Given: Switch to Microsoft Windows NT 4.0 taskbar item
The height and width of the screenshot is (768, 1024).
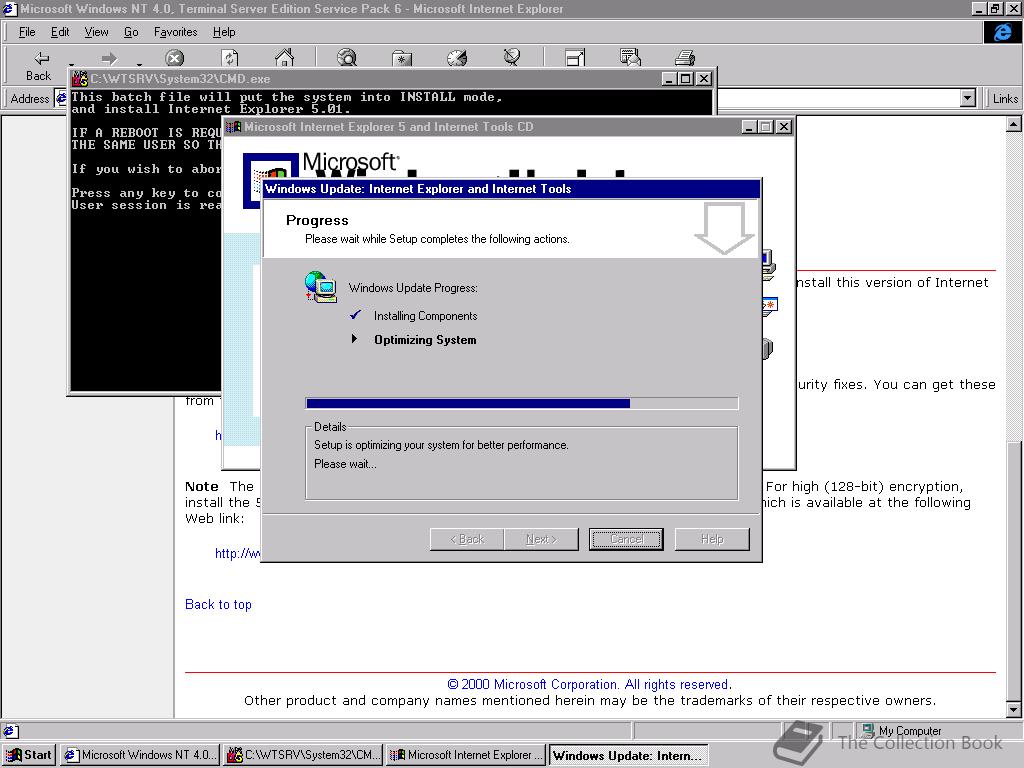Looking at the screenshot, I should click(140, 755).
